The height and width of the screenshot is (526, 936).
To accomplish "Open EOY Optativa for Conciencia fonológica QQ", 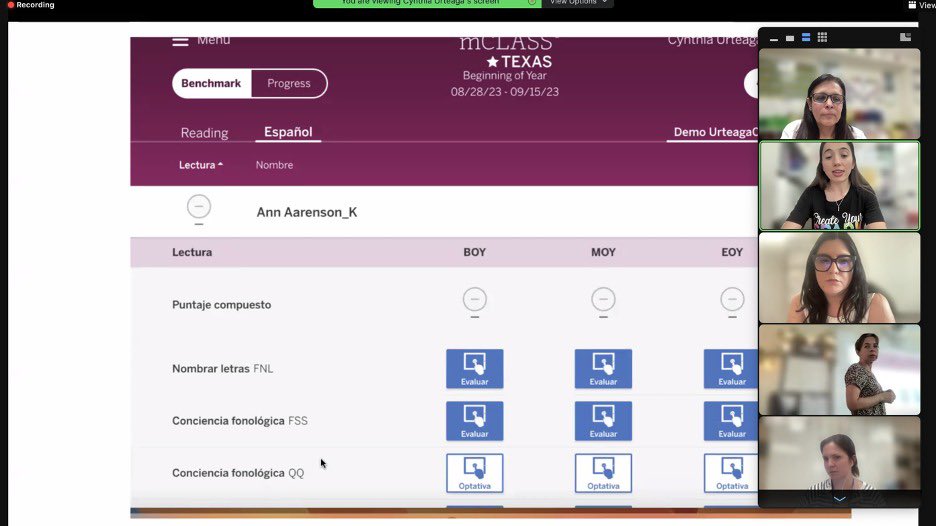I will pyautogui.click(x=731, y=473).
